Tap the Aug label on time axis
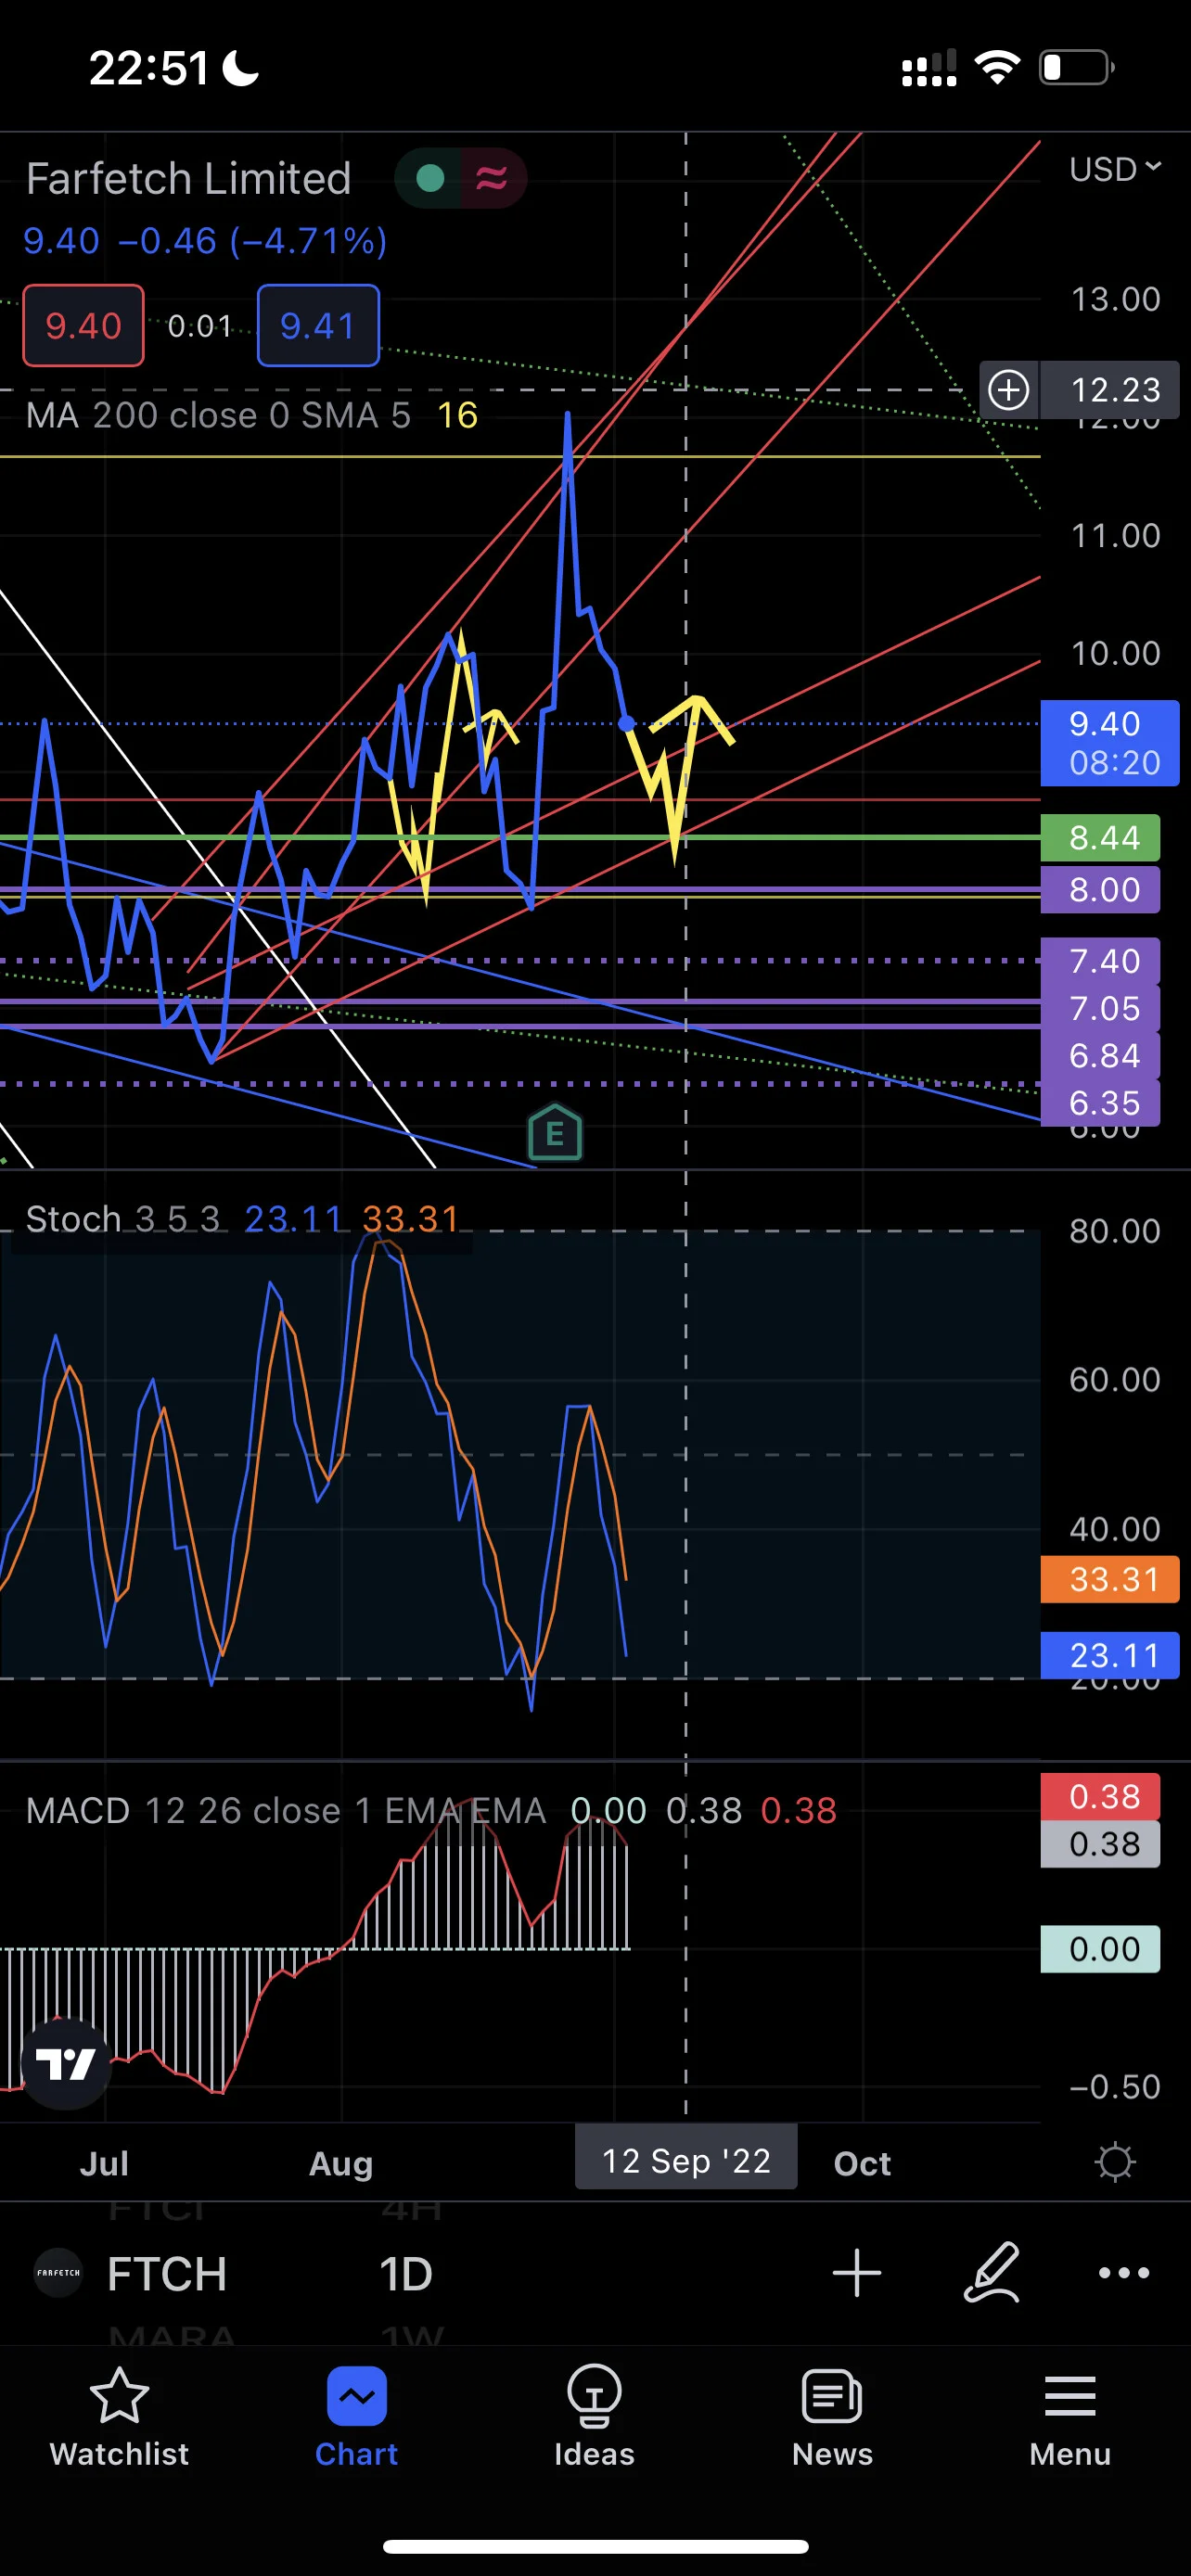 coord(341,2163)
